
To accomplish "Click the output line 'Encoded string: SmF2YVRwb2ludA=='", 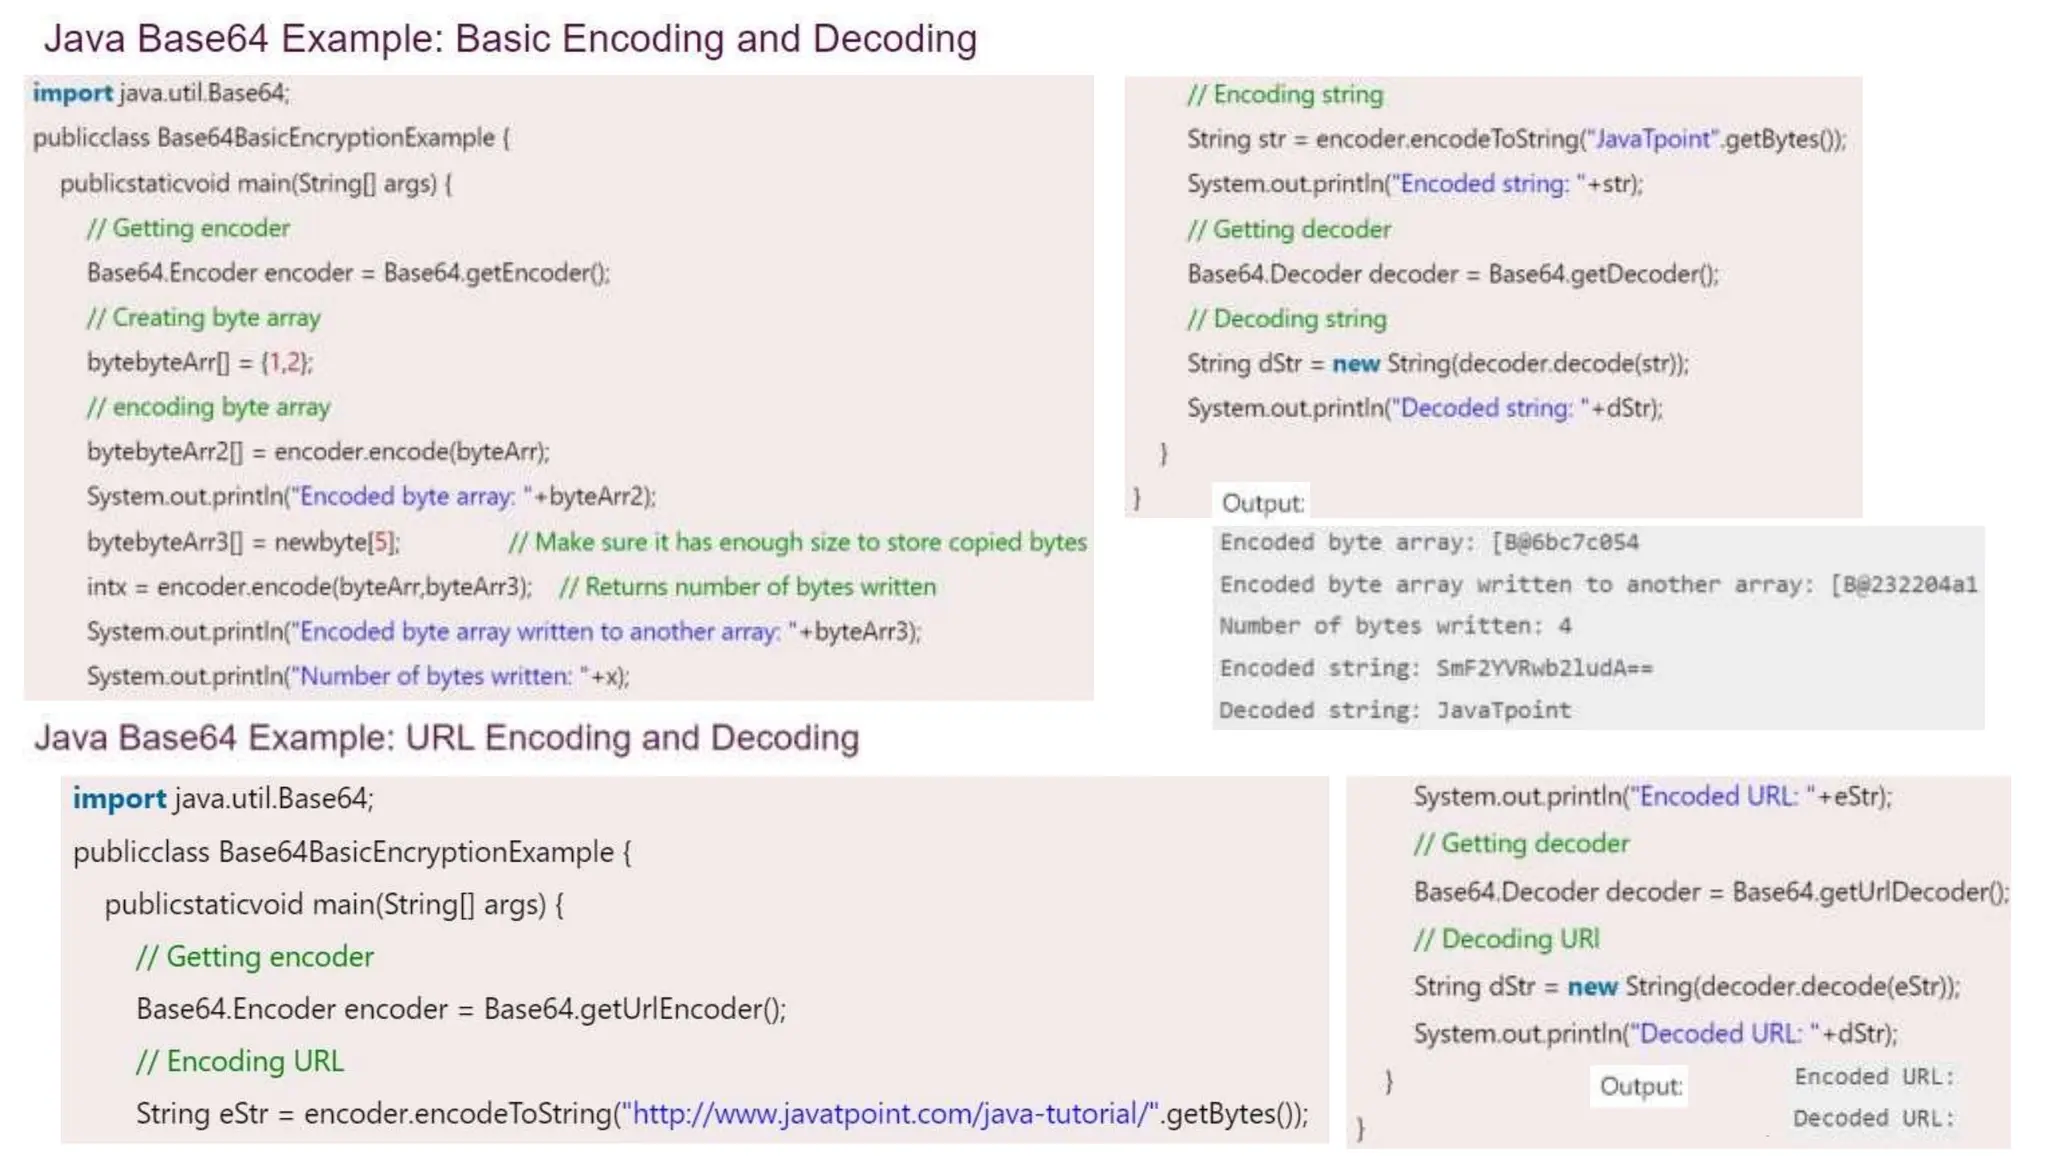I will [1435, 668].
